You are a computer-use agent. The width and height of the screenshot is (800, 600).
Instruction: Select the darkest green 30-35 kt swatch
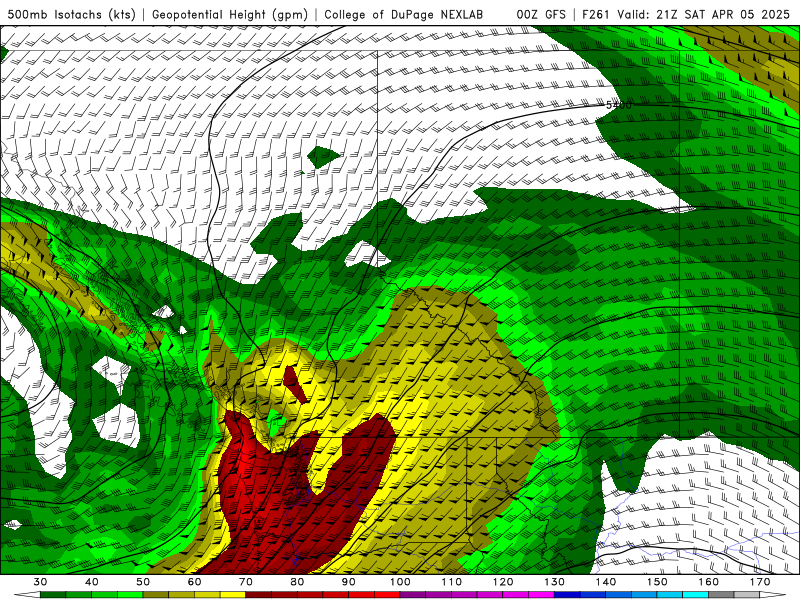[53, 595]
